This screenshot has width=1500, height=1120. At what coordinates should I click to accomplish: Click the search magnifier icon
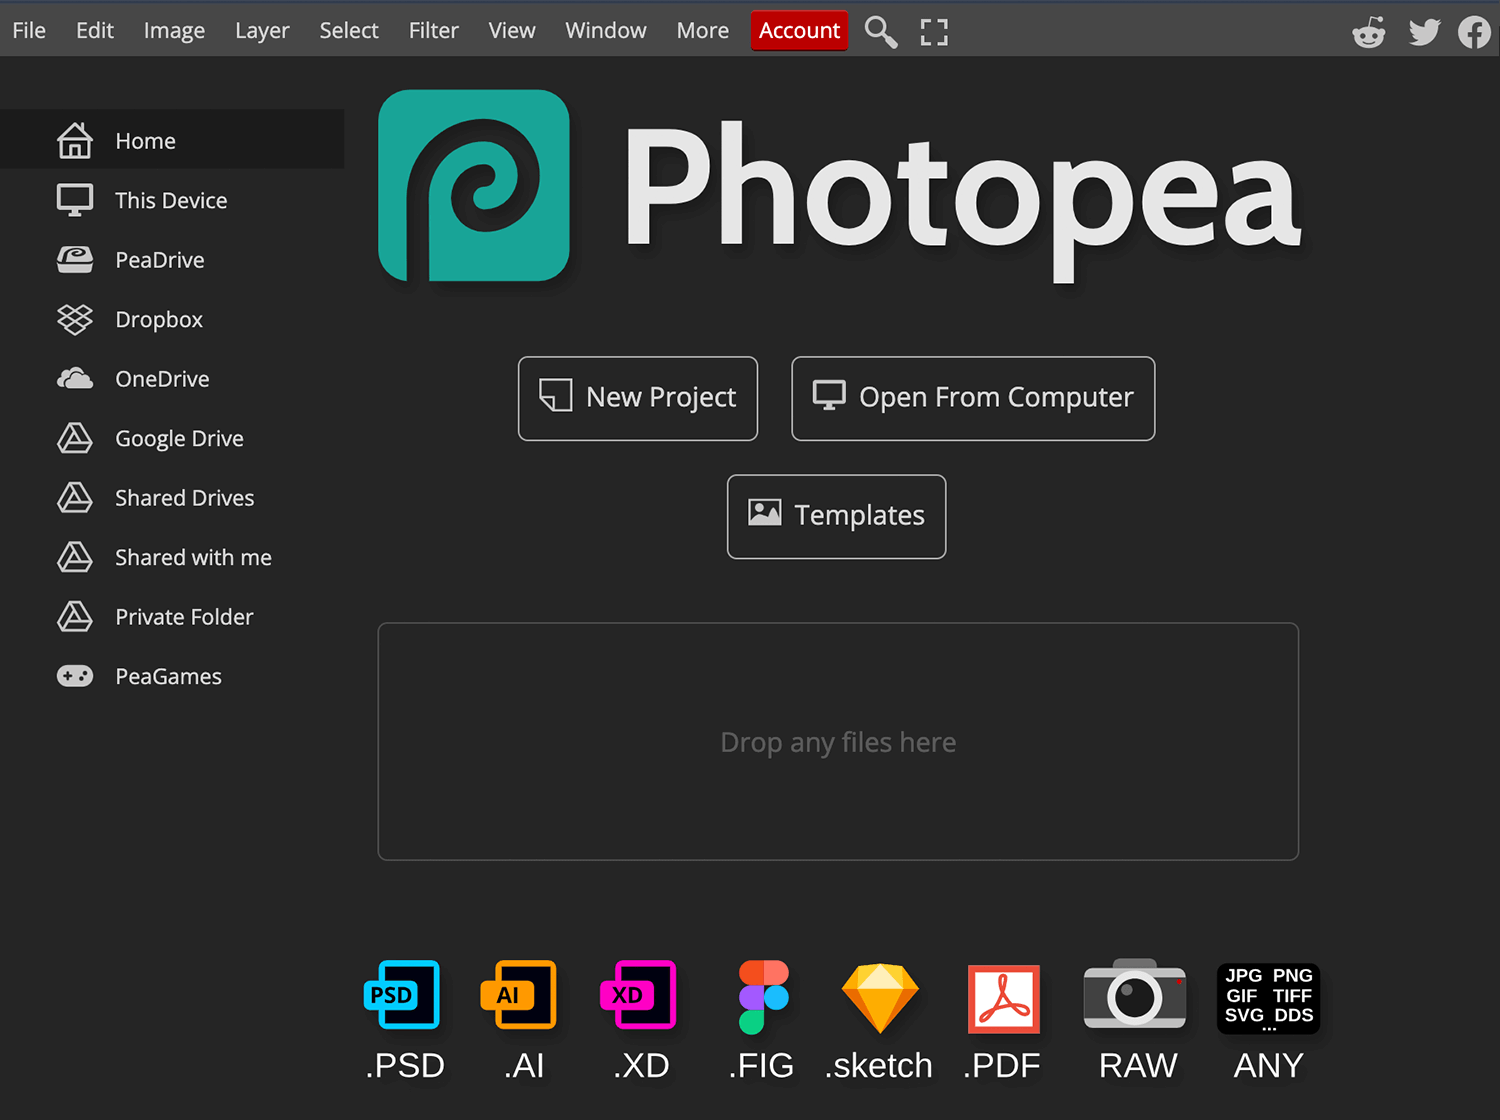[x=881, y=31]
